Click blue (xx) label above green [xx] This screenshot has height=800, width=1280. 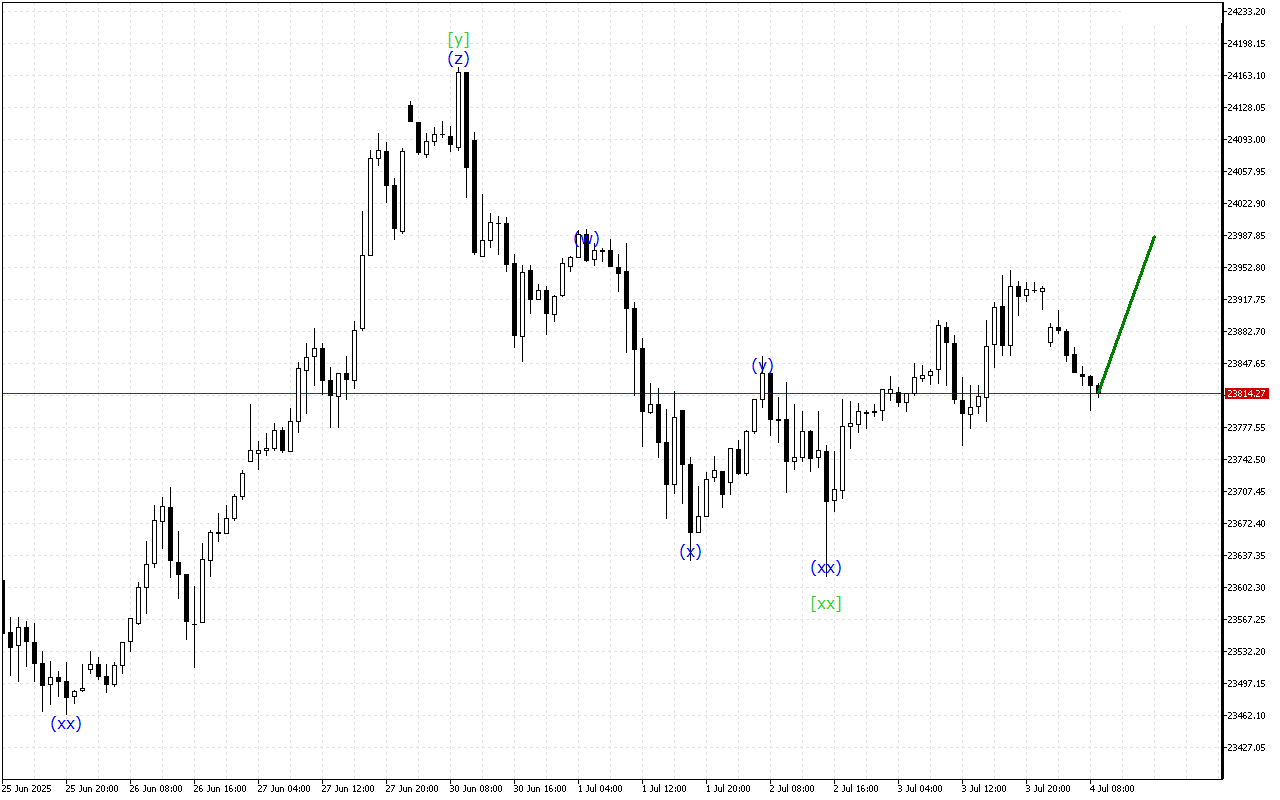(825, 568)
